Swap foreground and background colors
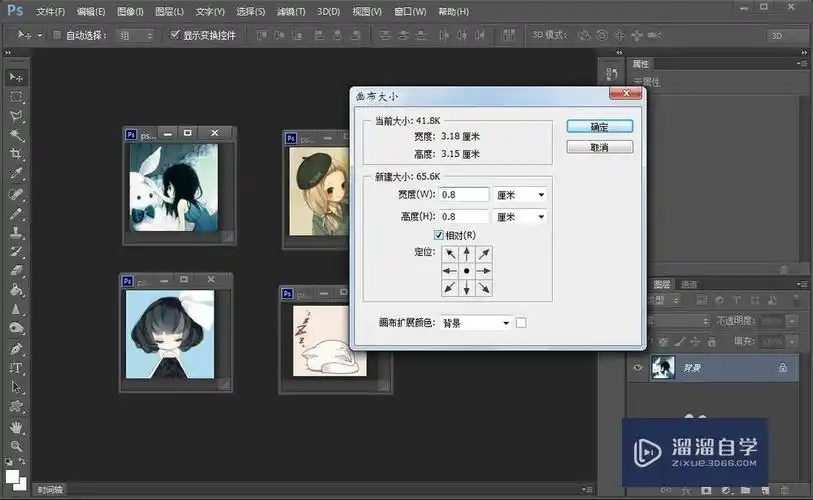 point(22,461)
